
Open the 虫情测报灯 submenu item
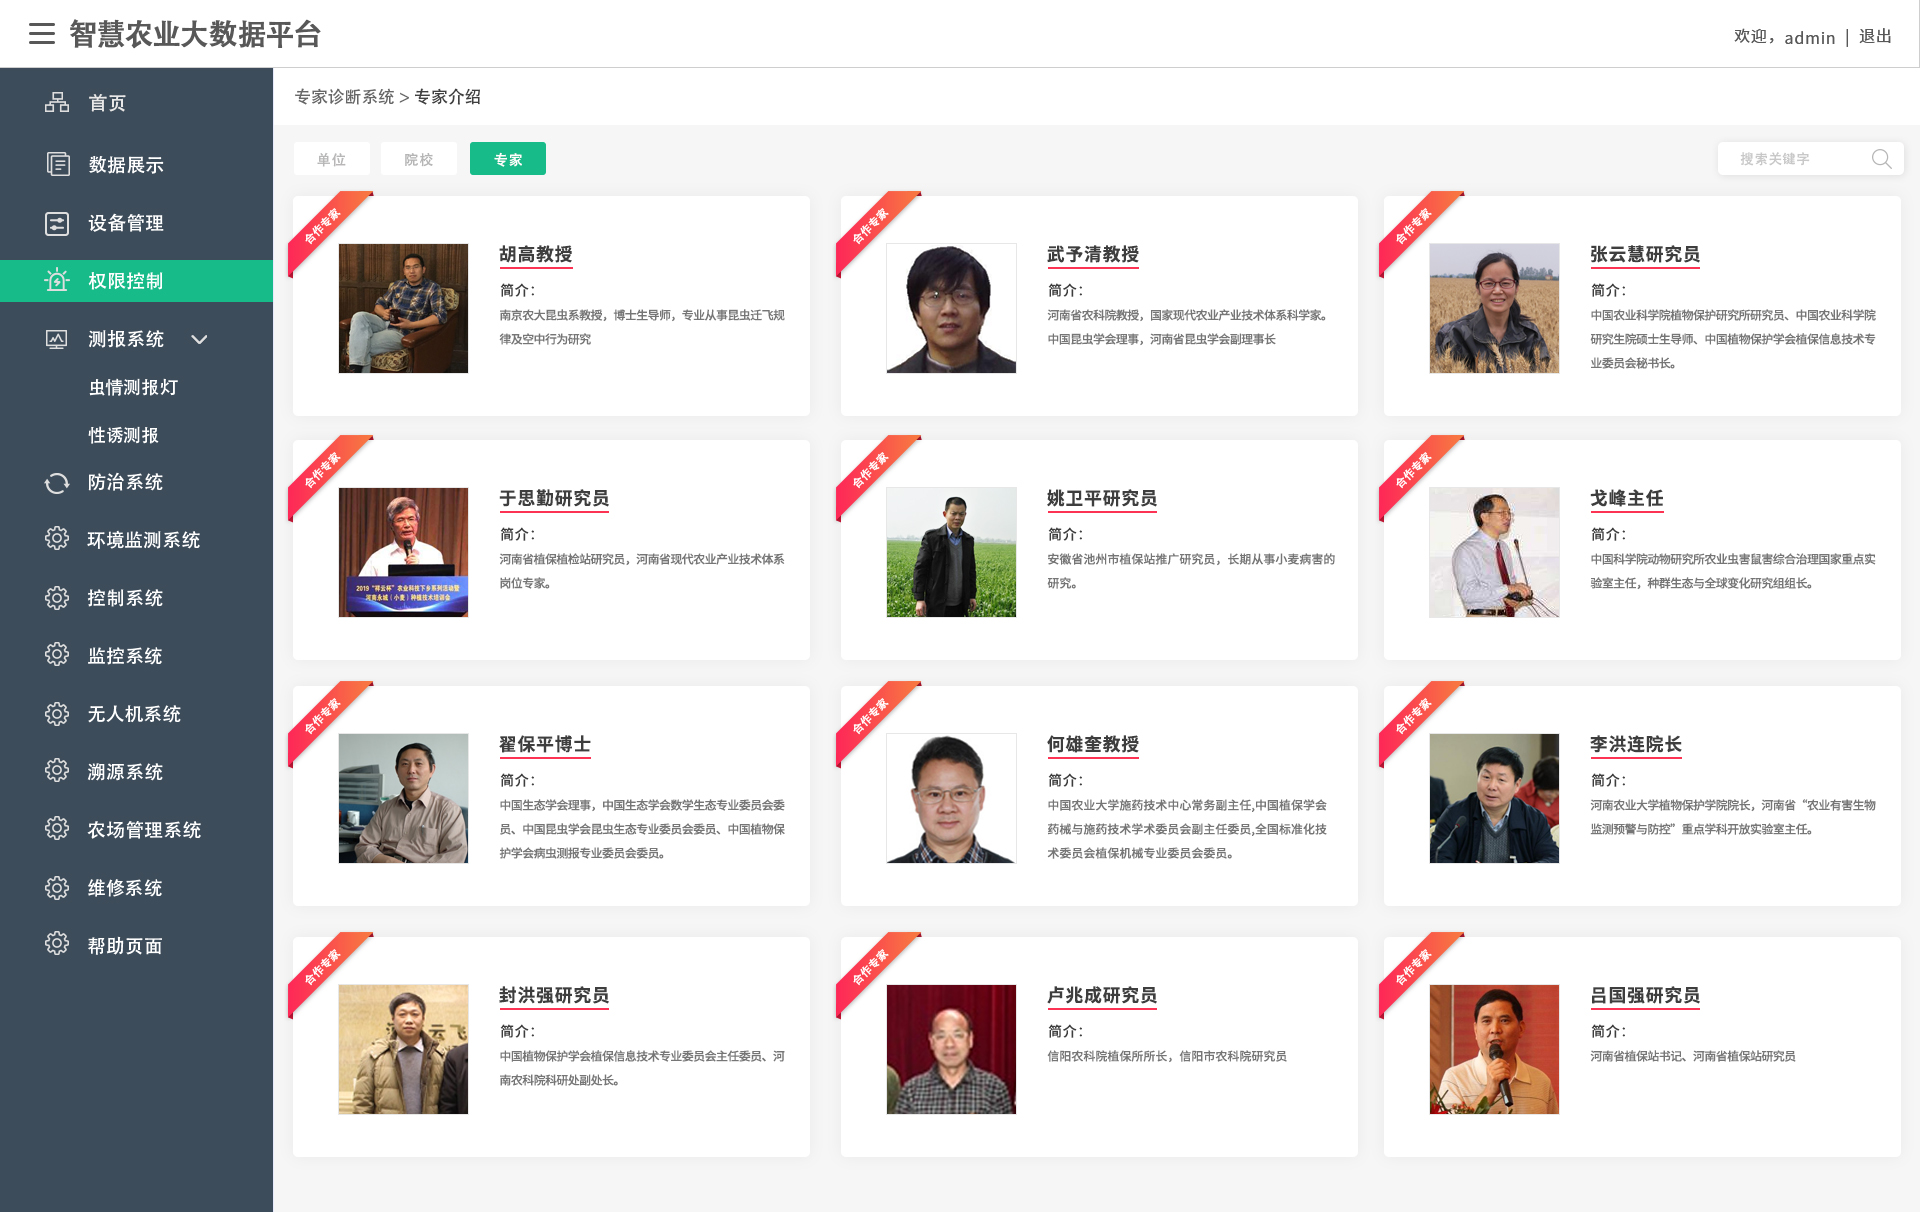(x=133, y=387)
